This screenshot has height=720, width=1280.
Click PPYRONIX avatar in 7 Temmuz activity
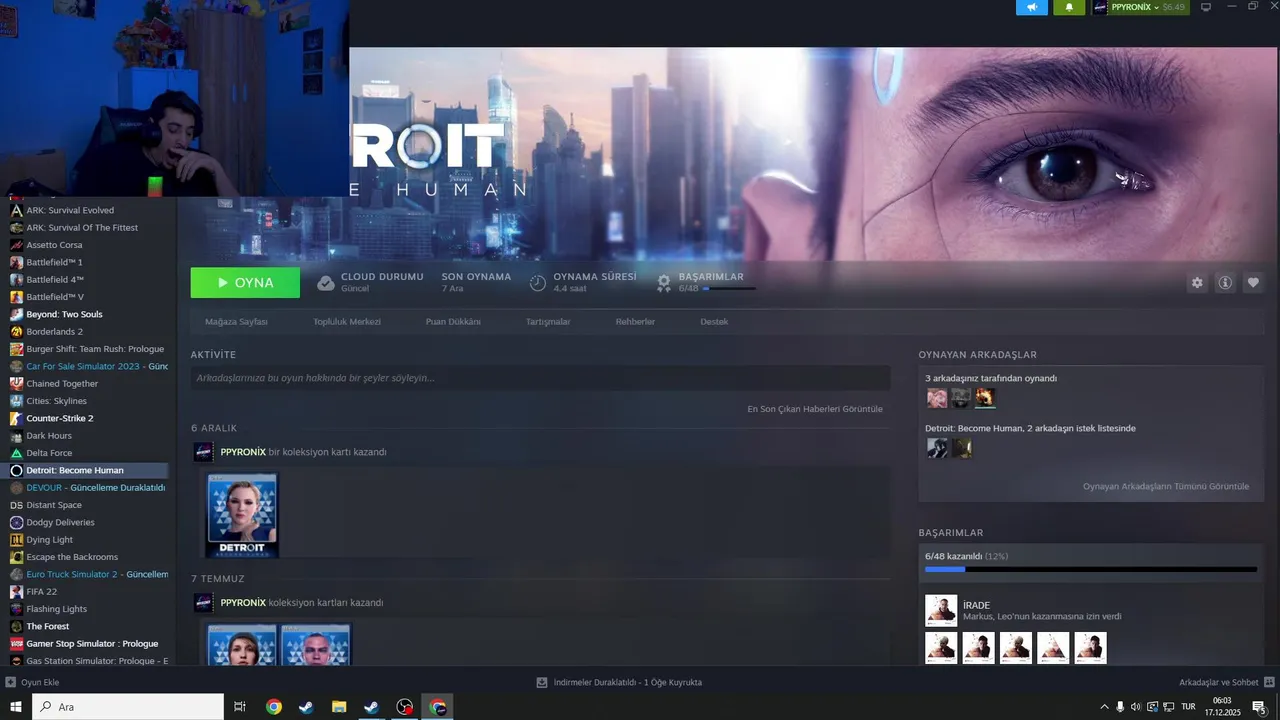coord(203,603)
